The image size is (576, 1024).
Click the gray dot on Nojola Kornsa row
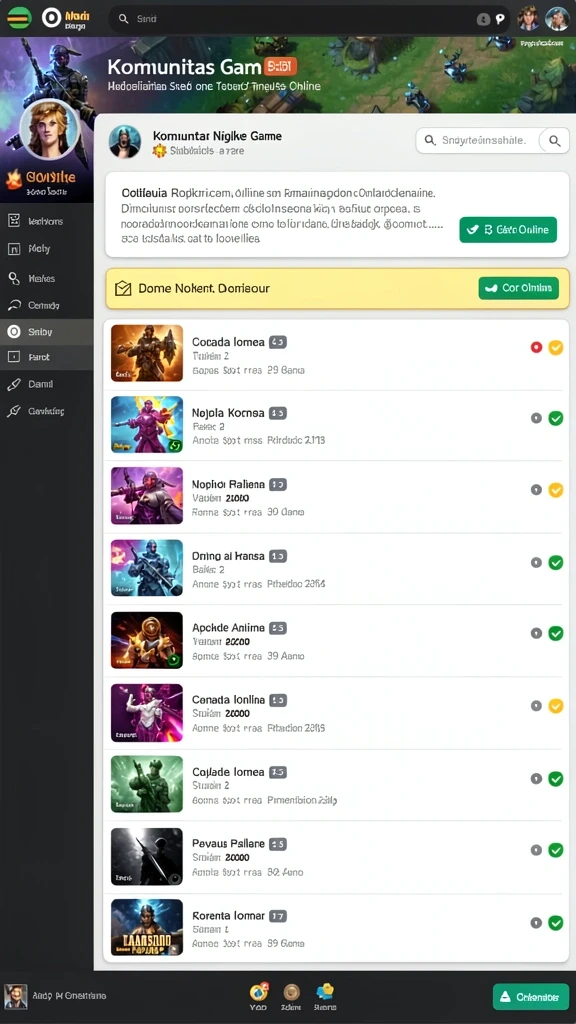[x=536, y=418]
